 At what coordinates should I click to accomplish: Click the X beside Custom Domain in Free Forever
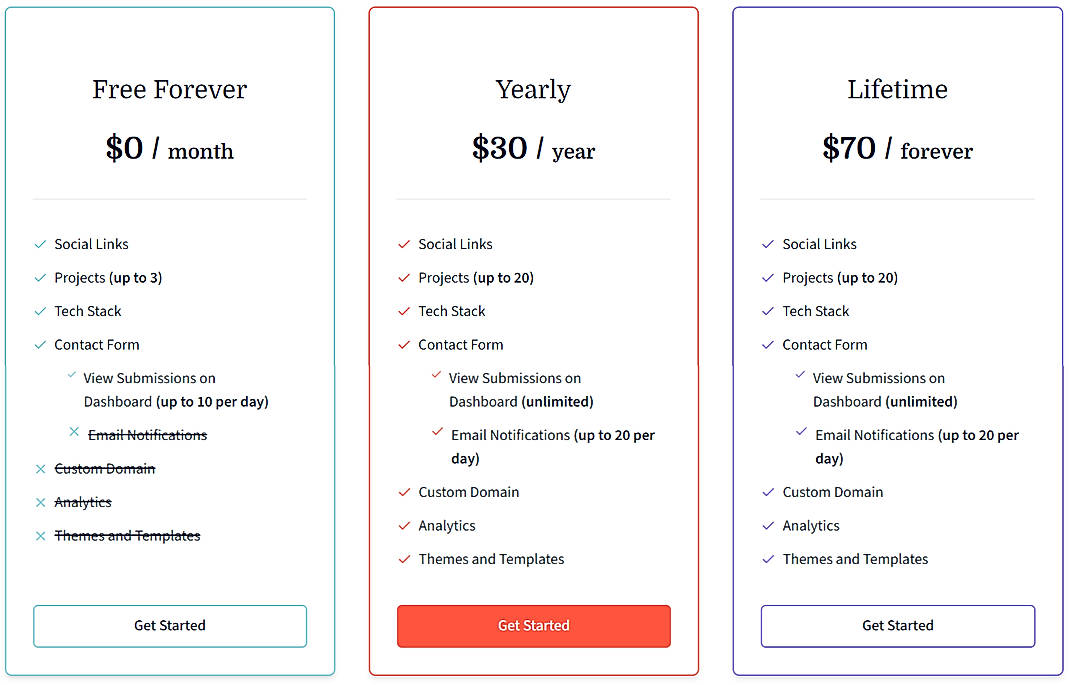(39, 468)
